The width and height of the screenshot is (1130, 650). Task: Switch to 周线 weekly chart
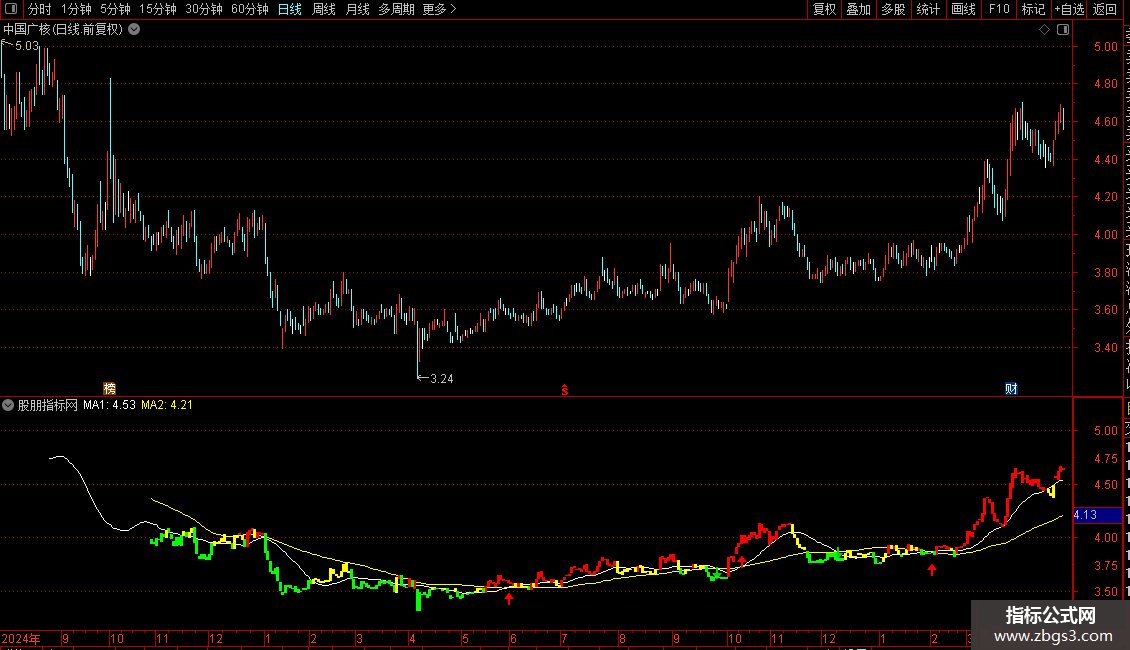click(x=324, y=9)
